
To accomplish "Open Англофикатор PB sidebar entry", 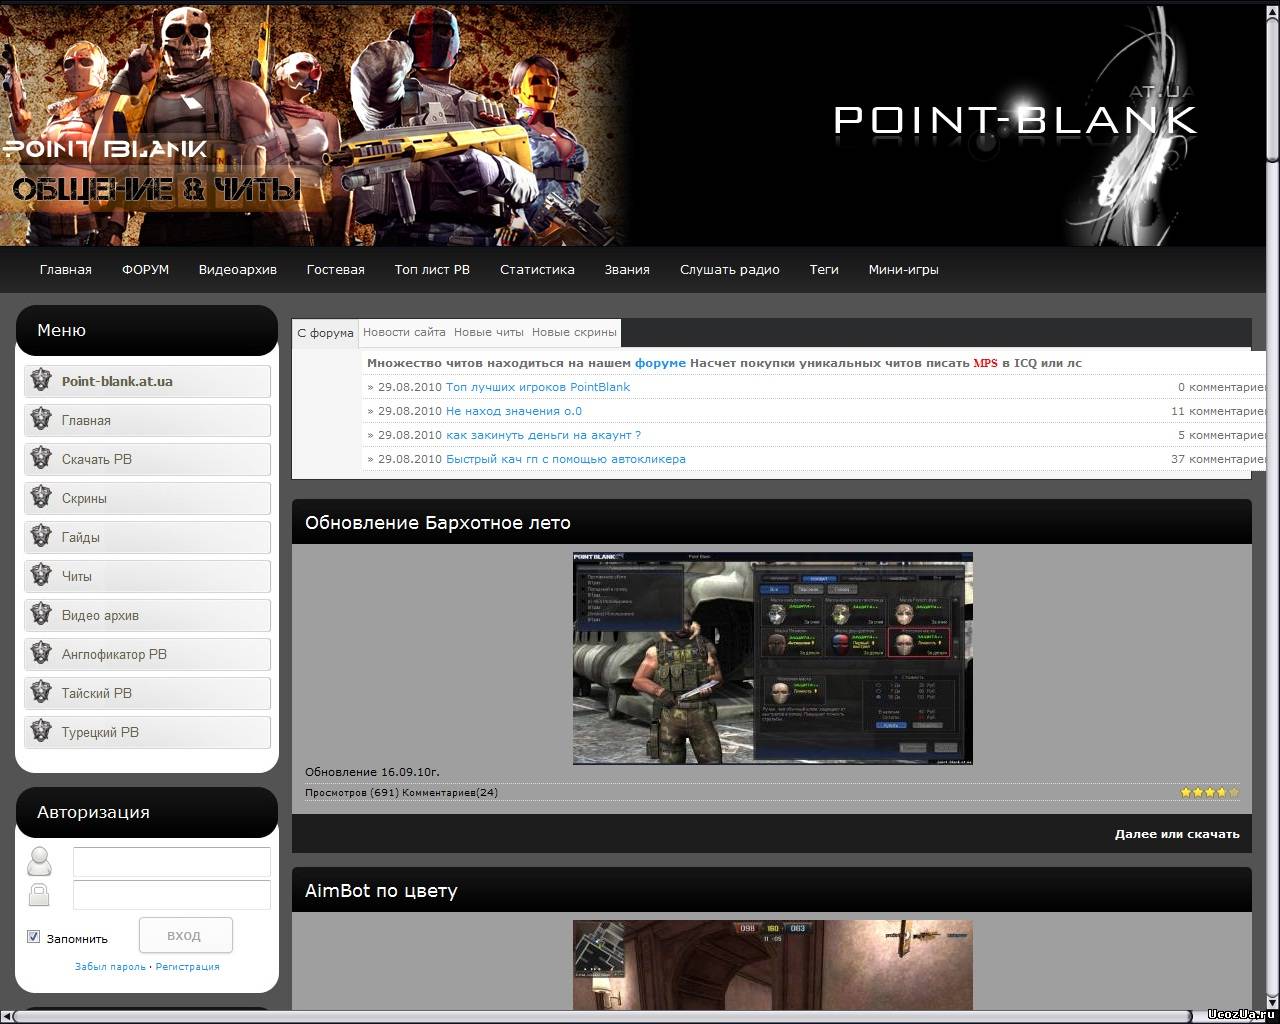I will tap(147, 654).
